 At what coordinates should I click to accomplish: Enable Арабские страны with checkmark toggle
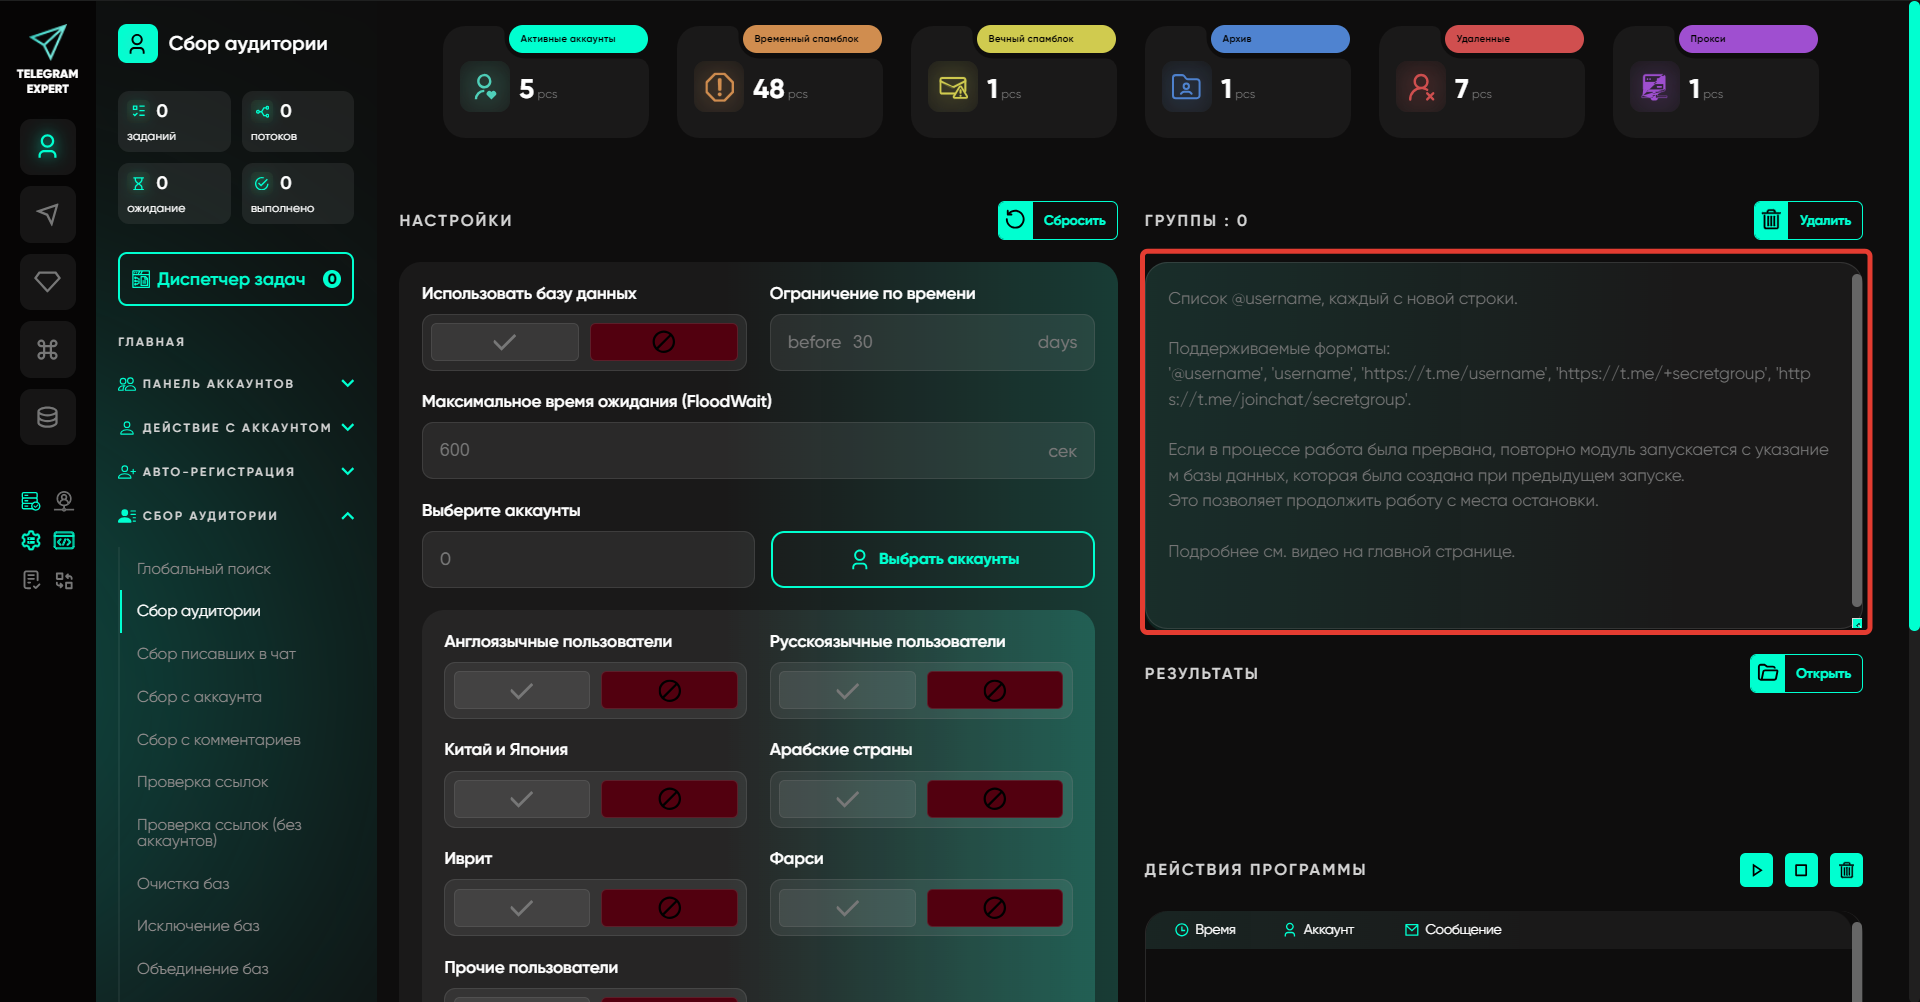pyautogui.click(x=847, y=799)
